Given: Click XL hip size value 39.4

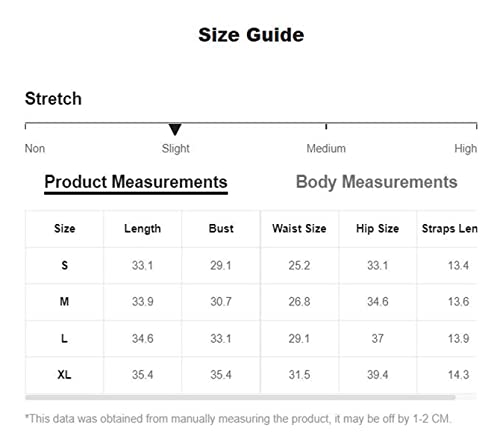Looking at the screenshot, I should [377, 375].
